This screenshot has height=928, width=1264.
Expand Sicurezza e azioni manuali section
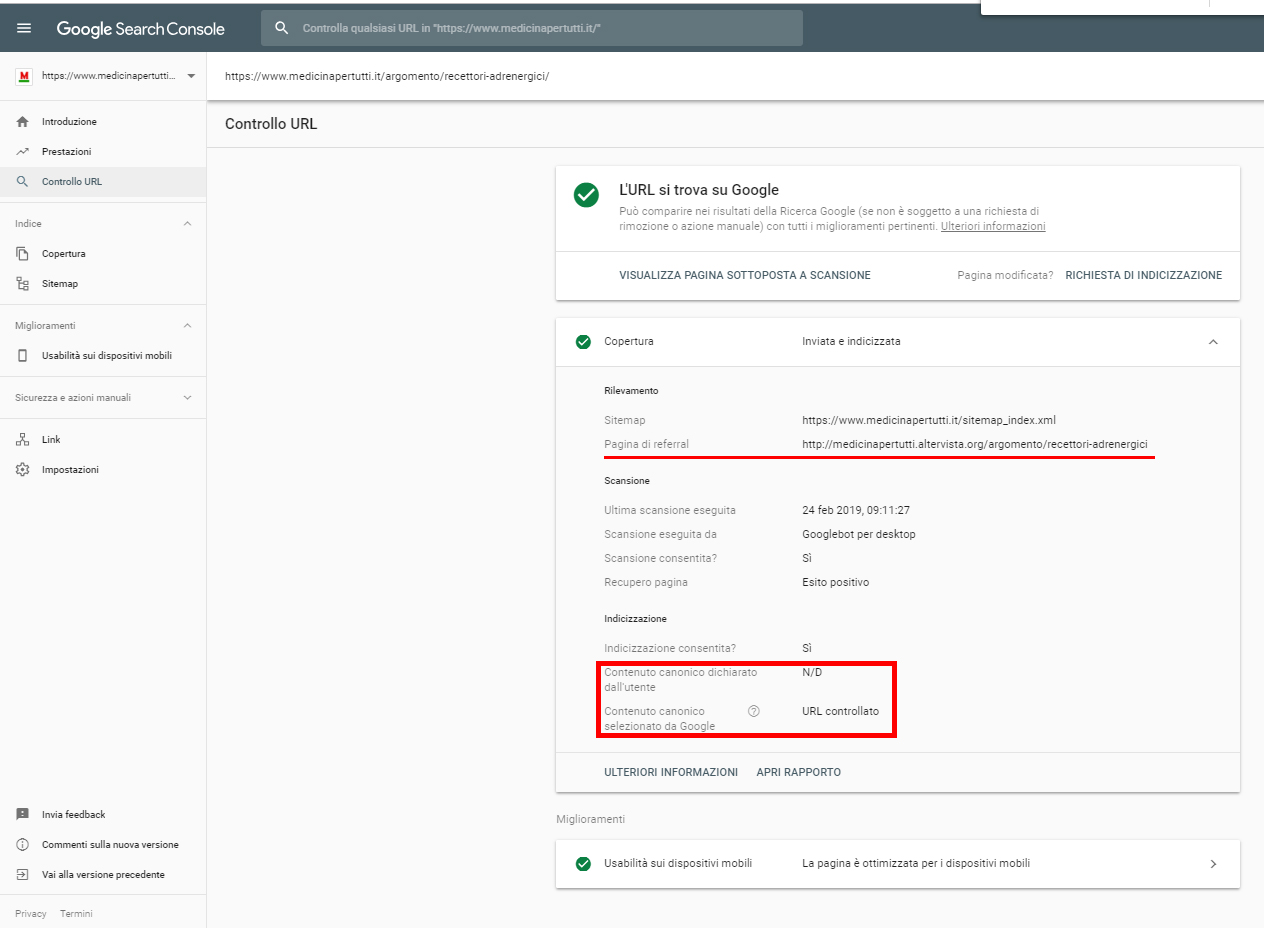pyautogui.click(x=187, y=398)
